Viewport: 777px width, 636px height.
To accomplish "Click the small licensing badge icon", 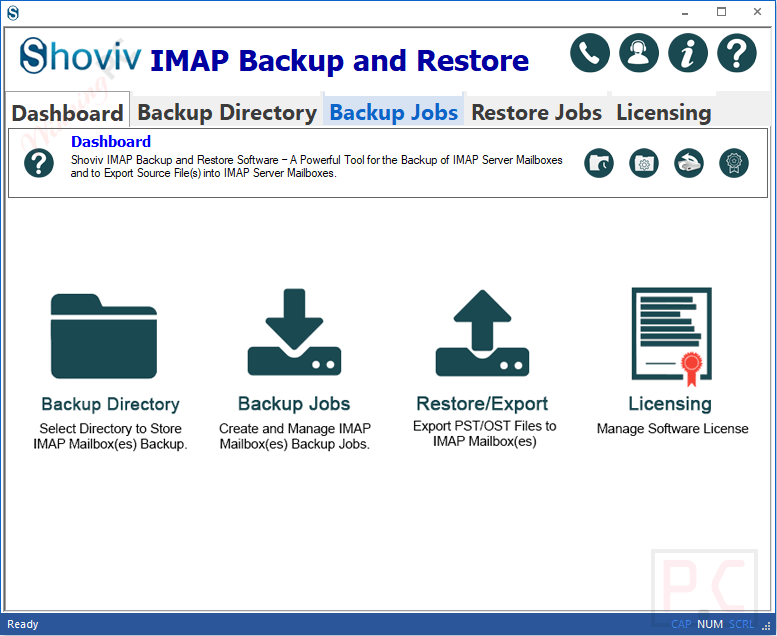I will pyautogui.click(x=734, y=163).
